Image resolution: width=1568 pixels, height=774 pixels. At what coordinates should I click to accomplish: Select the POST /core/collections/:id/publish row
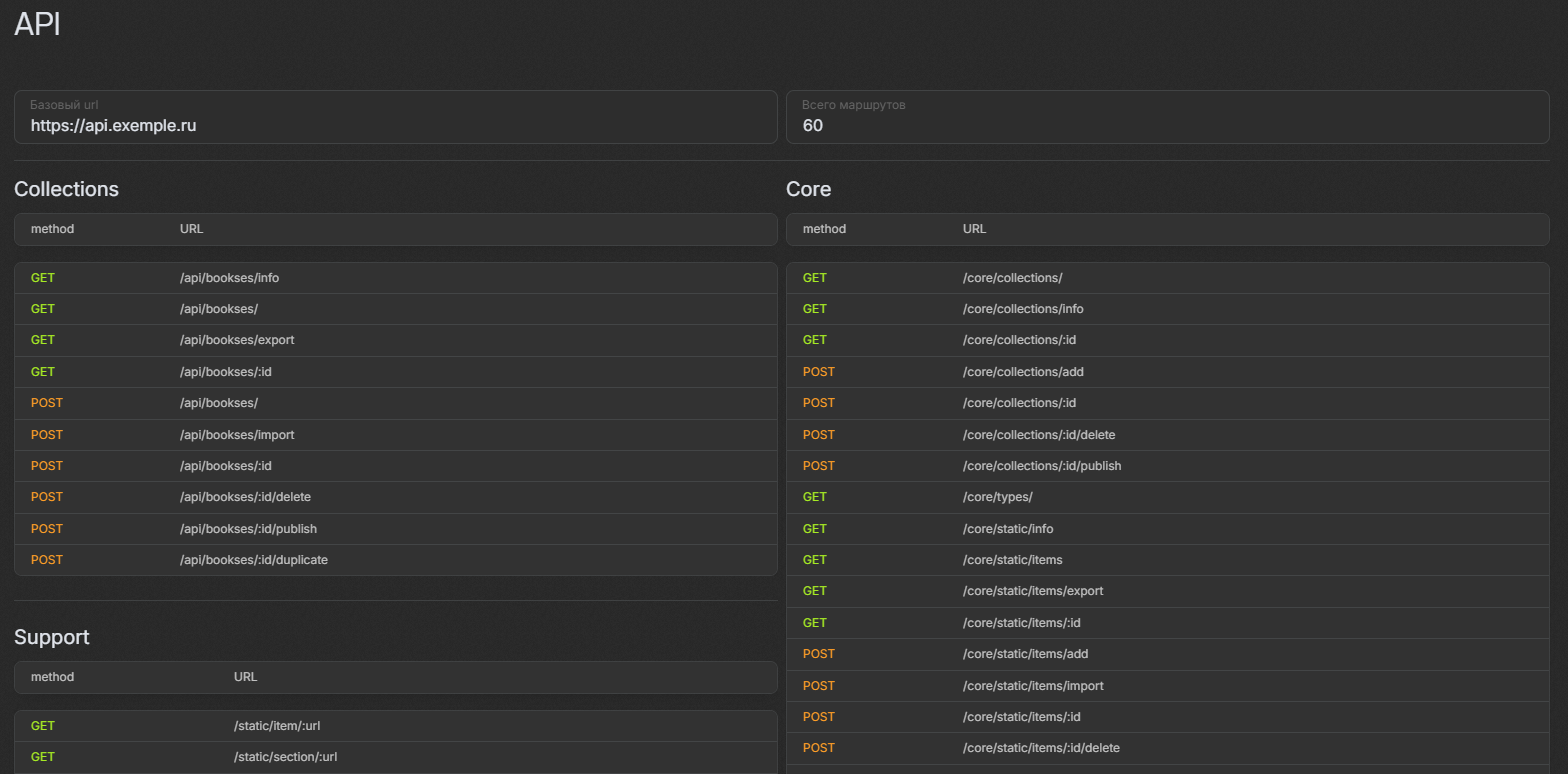click(1167, 466)
